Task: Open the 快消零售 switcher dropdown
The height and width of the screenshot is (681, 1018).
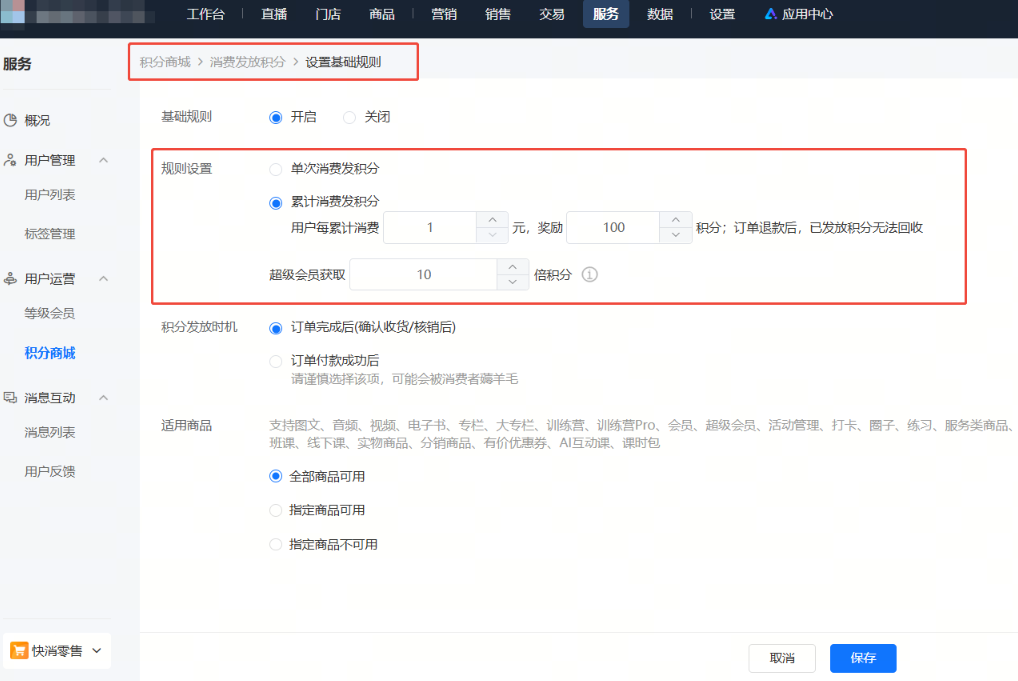Action: [97, 650]
